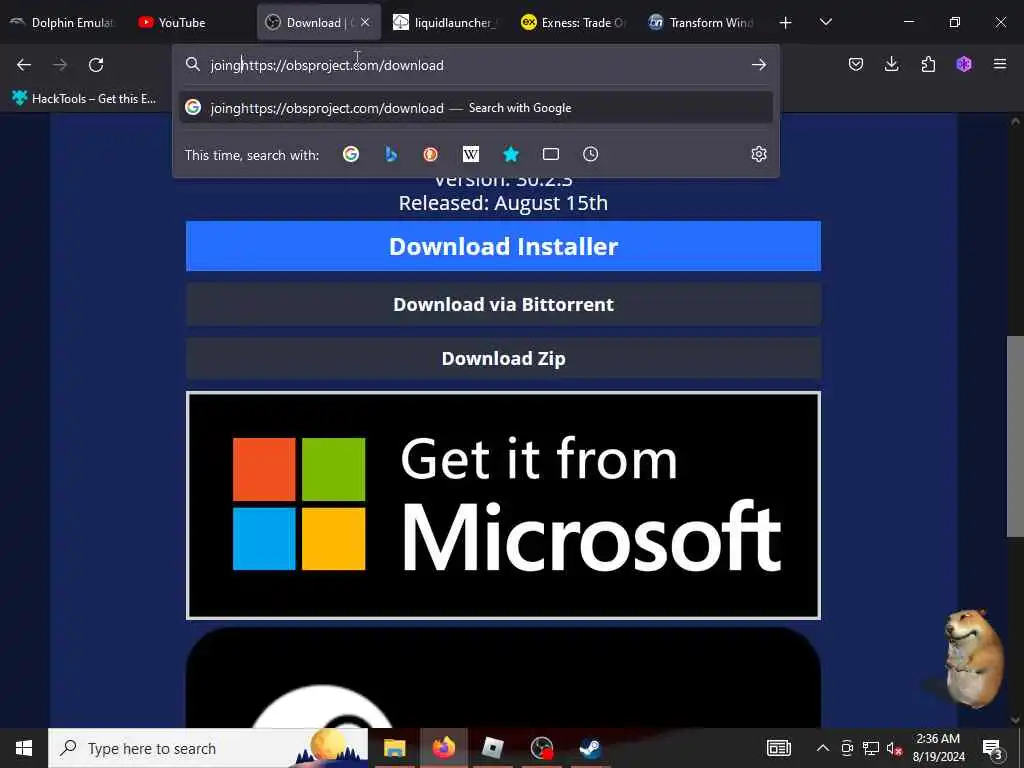Open a new tab with plus button

(x=786, y=23)
